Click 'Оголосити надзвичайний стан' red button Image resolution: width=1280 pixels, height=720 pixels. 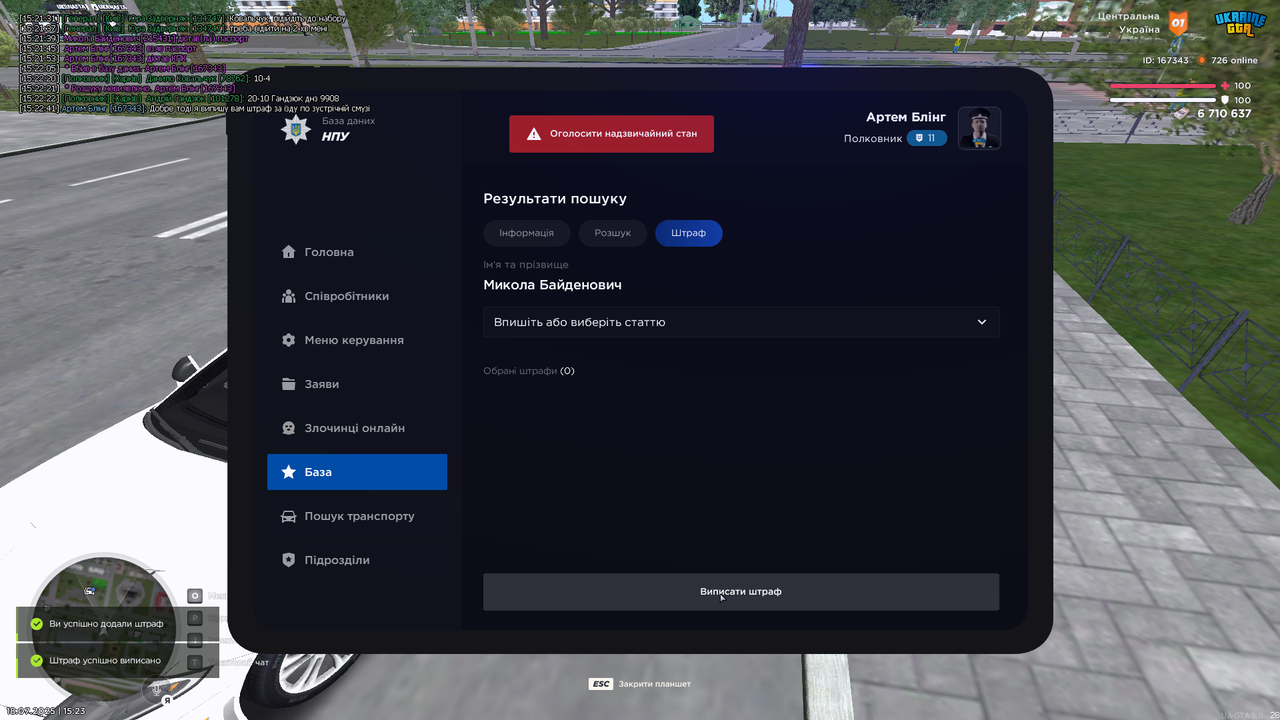tap(612, 133)
